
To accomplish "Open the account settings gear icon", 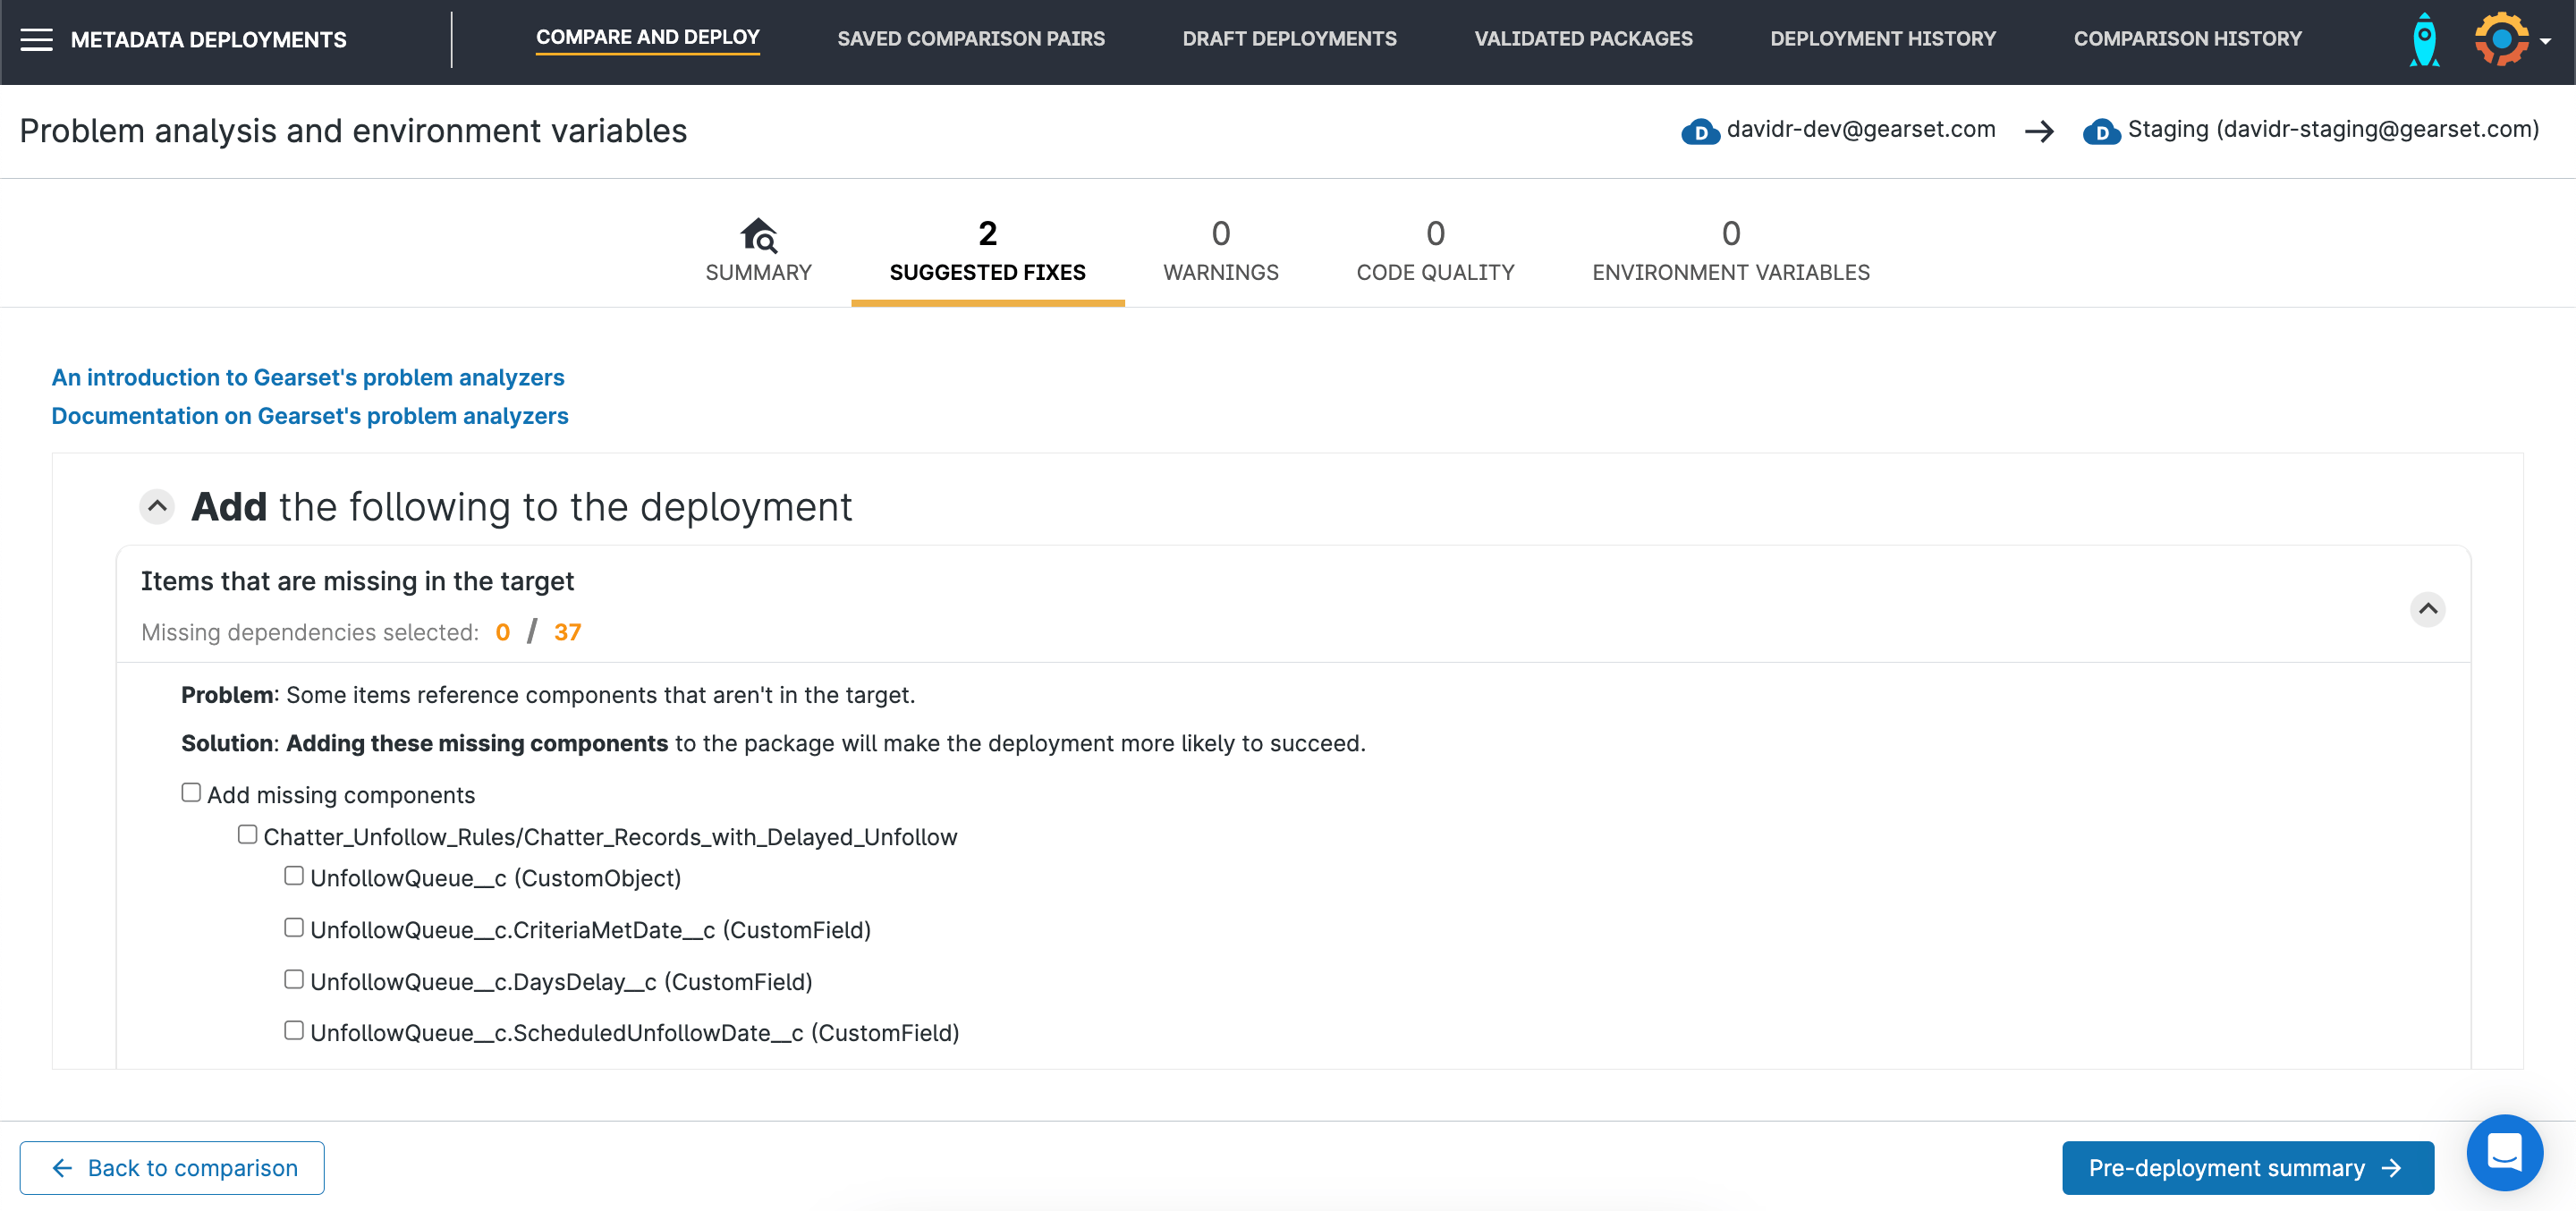I will point(2500,39).
